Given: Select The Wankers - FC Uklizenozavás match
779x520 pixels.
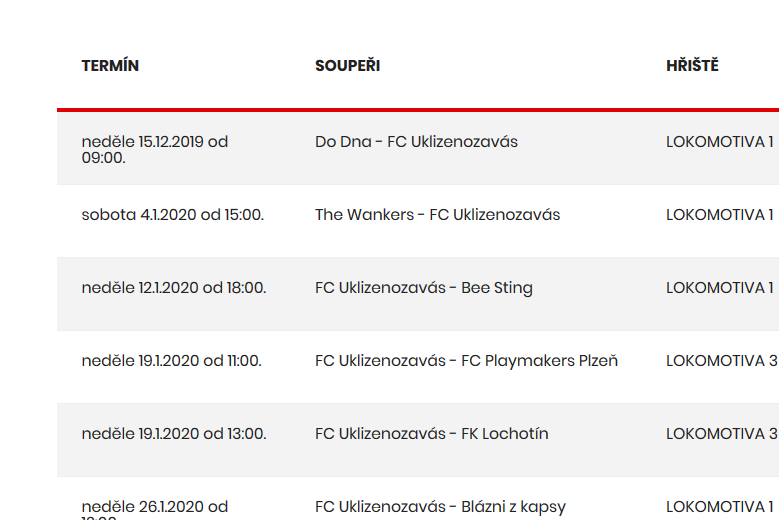Looking at the screenshot, I should (x=437, y=215).
